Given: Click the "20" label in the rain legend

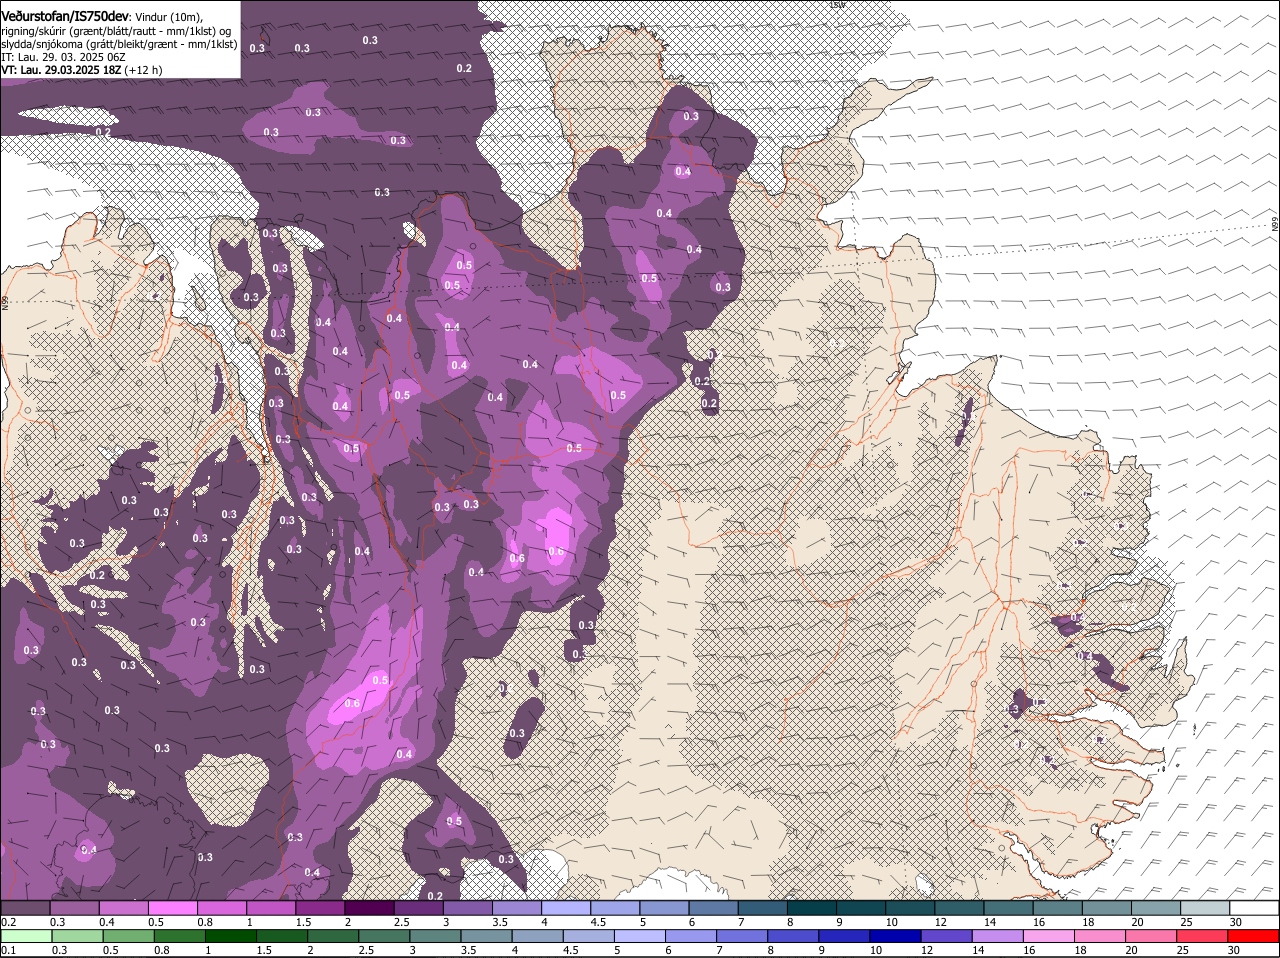Looking at the screenshot, I should tap(1131, 951).
